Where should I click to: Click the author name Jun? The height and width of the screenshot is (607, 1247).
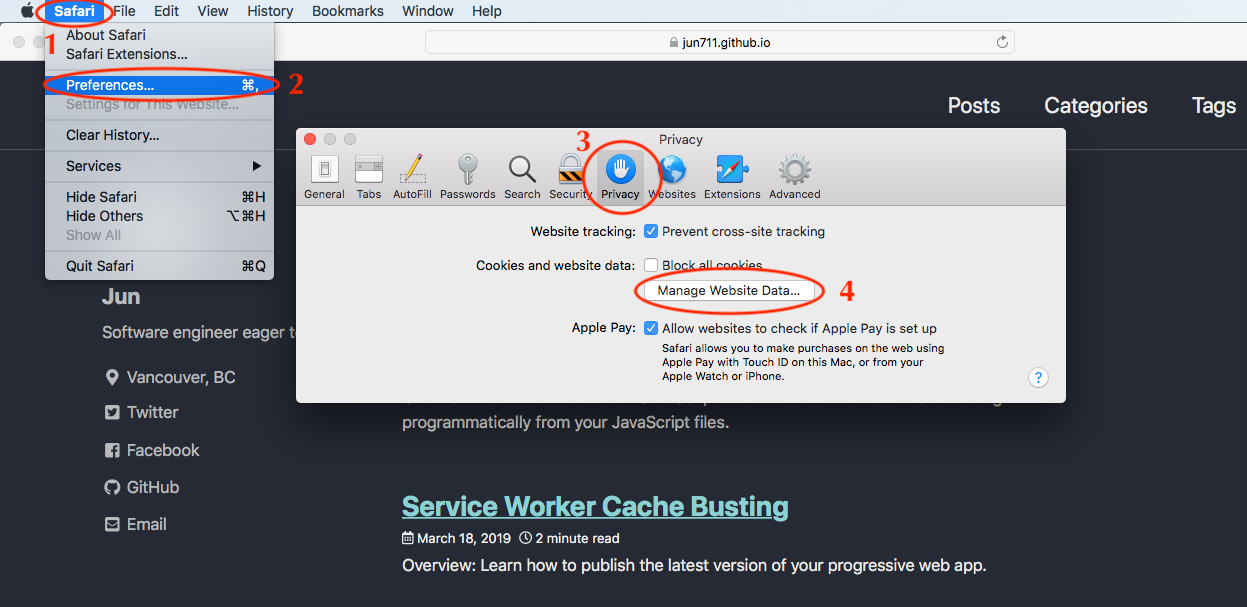(x=121, y=297)
